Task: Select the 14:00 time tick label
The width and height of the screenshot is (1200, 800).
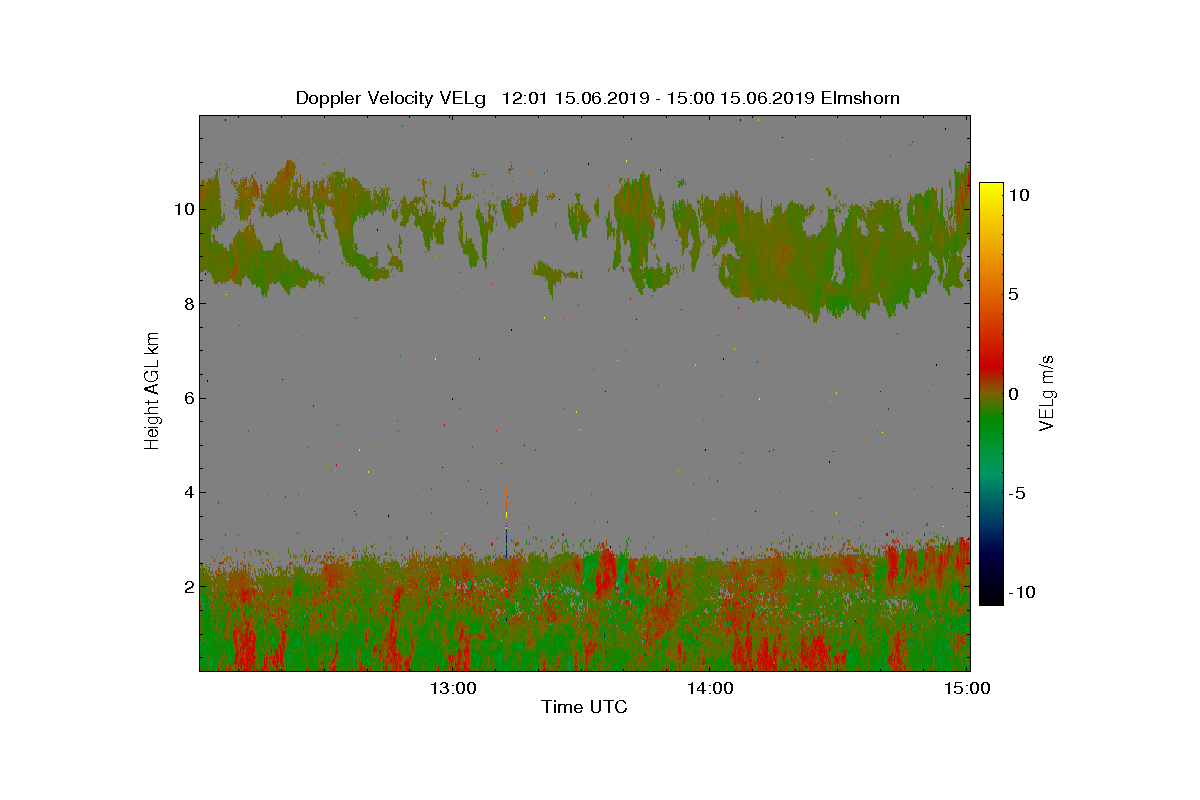Action: pyautogui.click(x=709, y=688)
